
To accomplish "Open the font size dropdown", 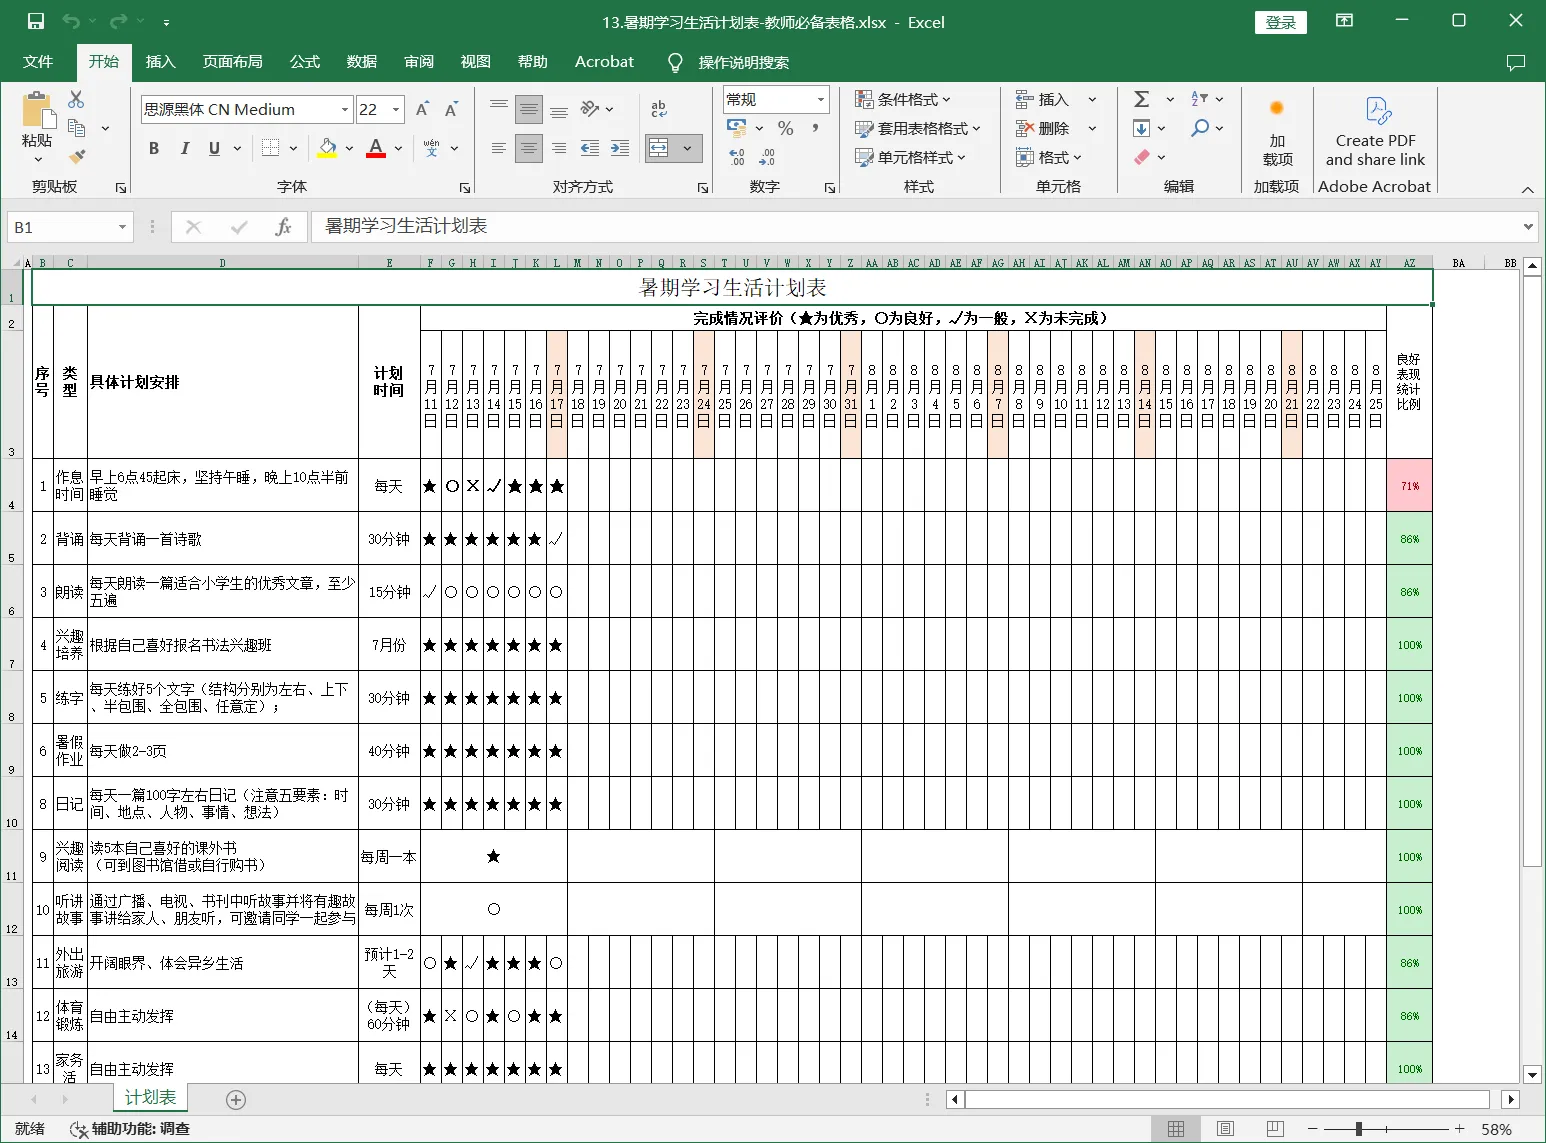I will tap(396, 109).
